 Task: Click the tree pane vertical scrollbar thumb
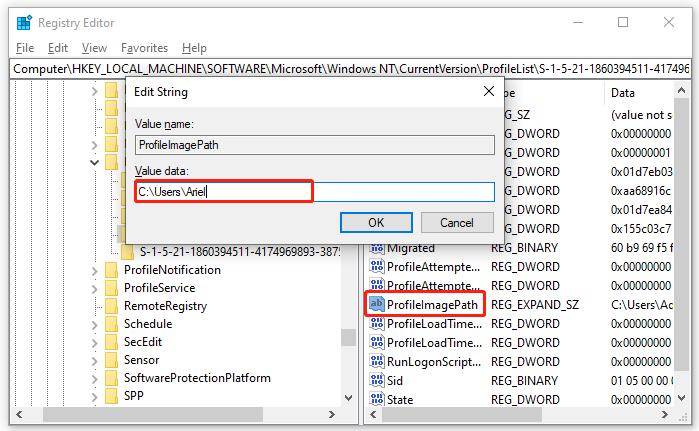pyautogui.click(x=349, y=337)
